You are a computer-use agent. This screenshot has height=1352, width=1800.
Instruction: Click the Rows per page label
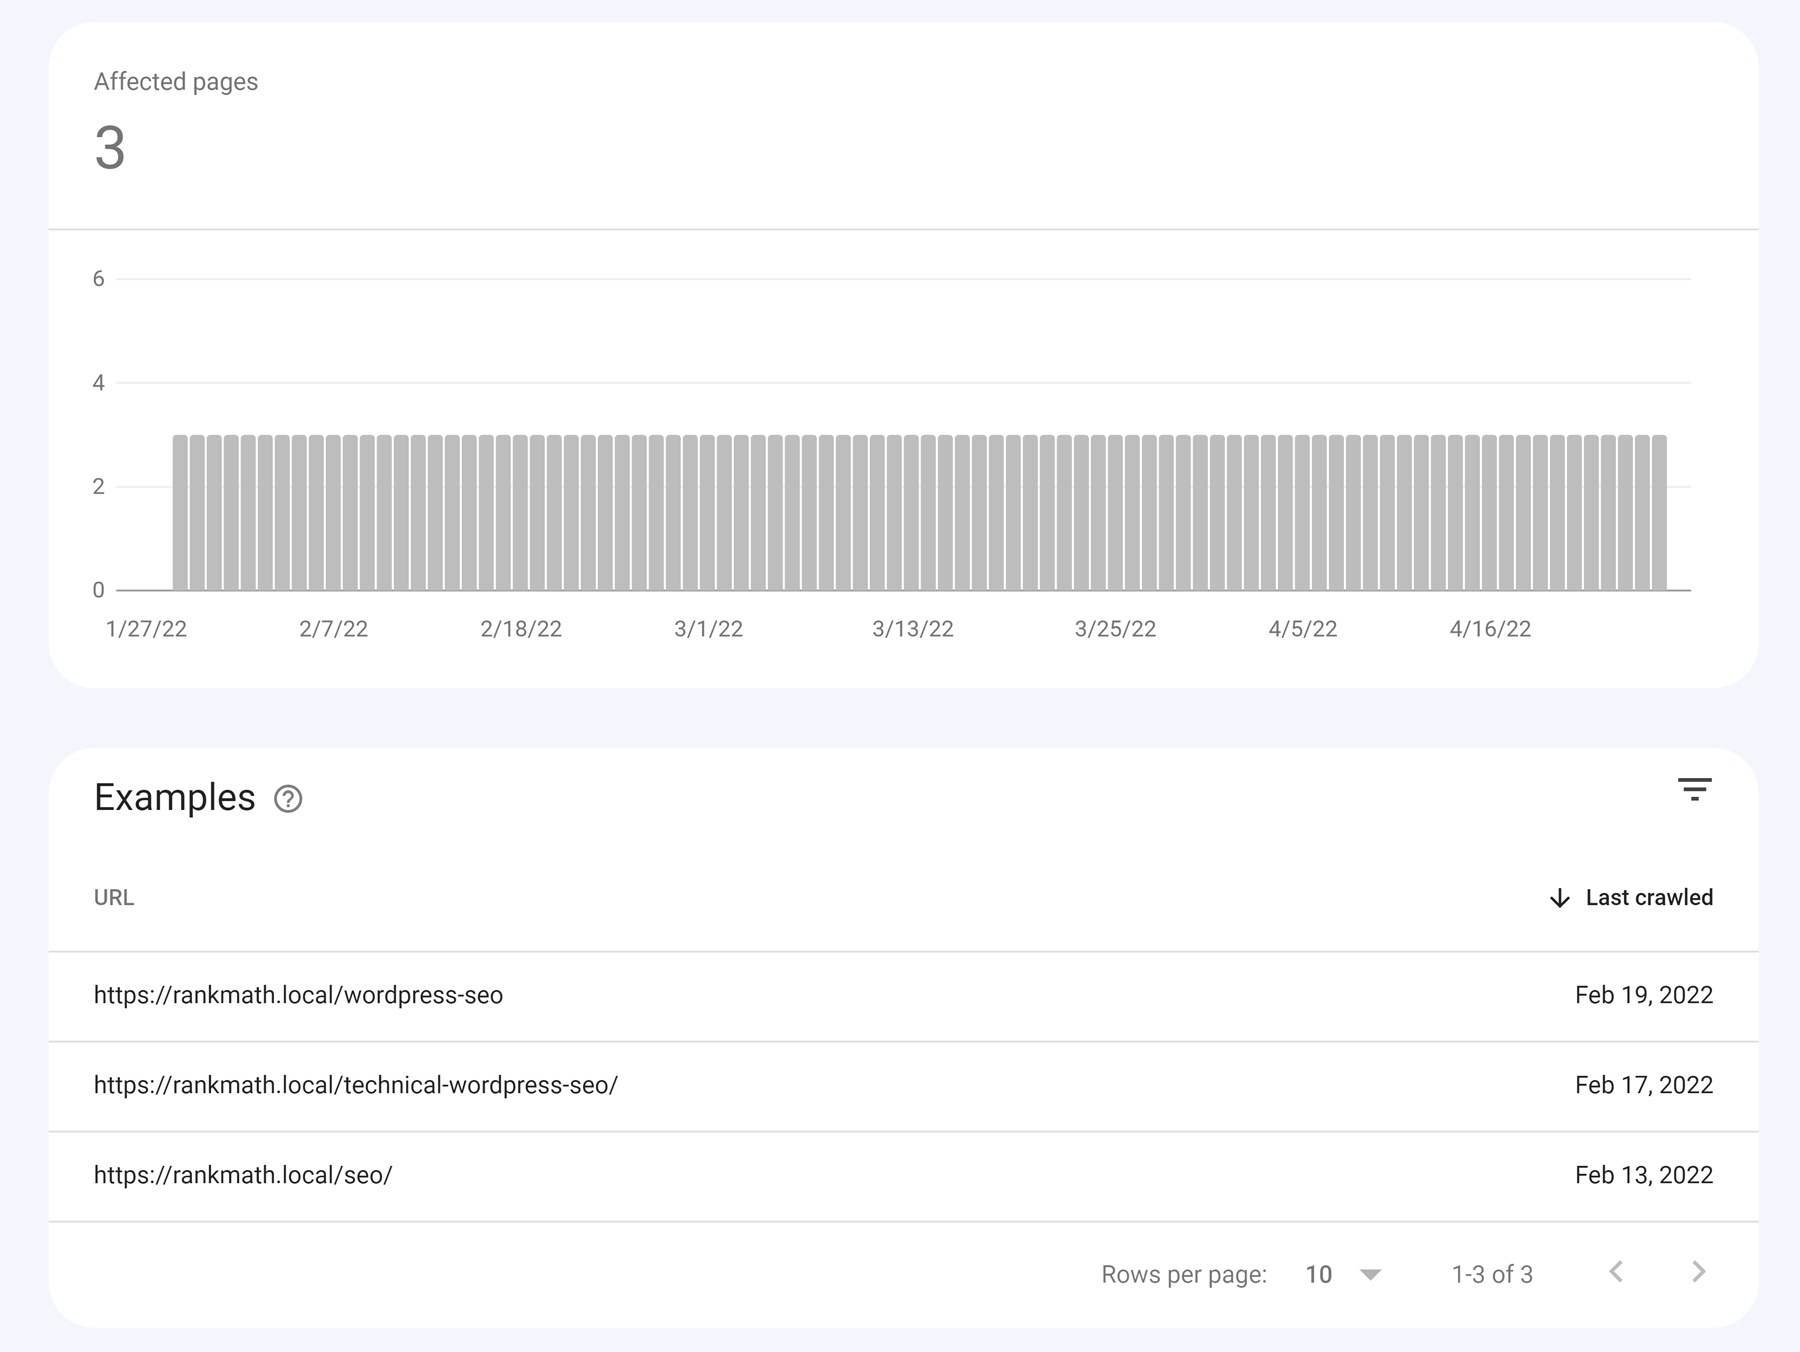coord(1184,1274)
